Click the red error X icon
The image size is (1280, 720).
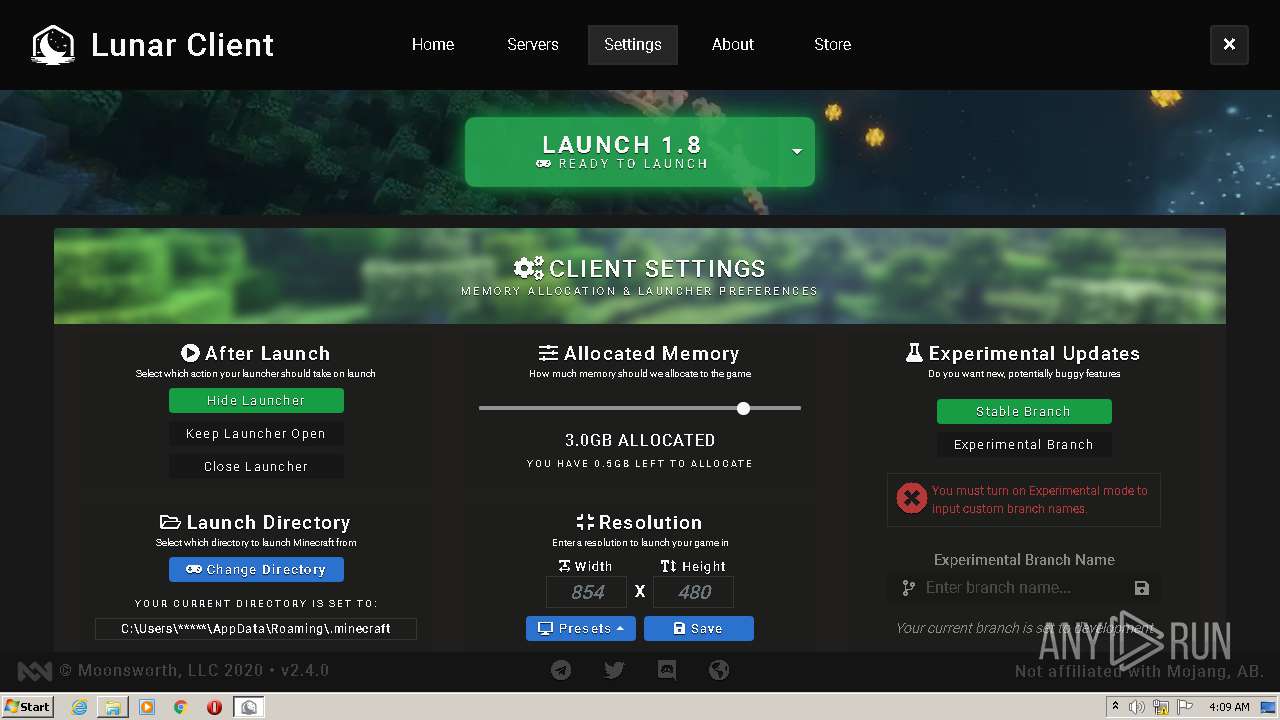pos(911,498)
